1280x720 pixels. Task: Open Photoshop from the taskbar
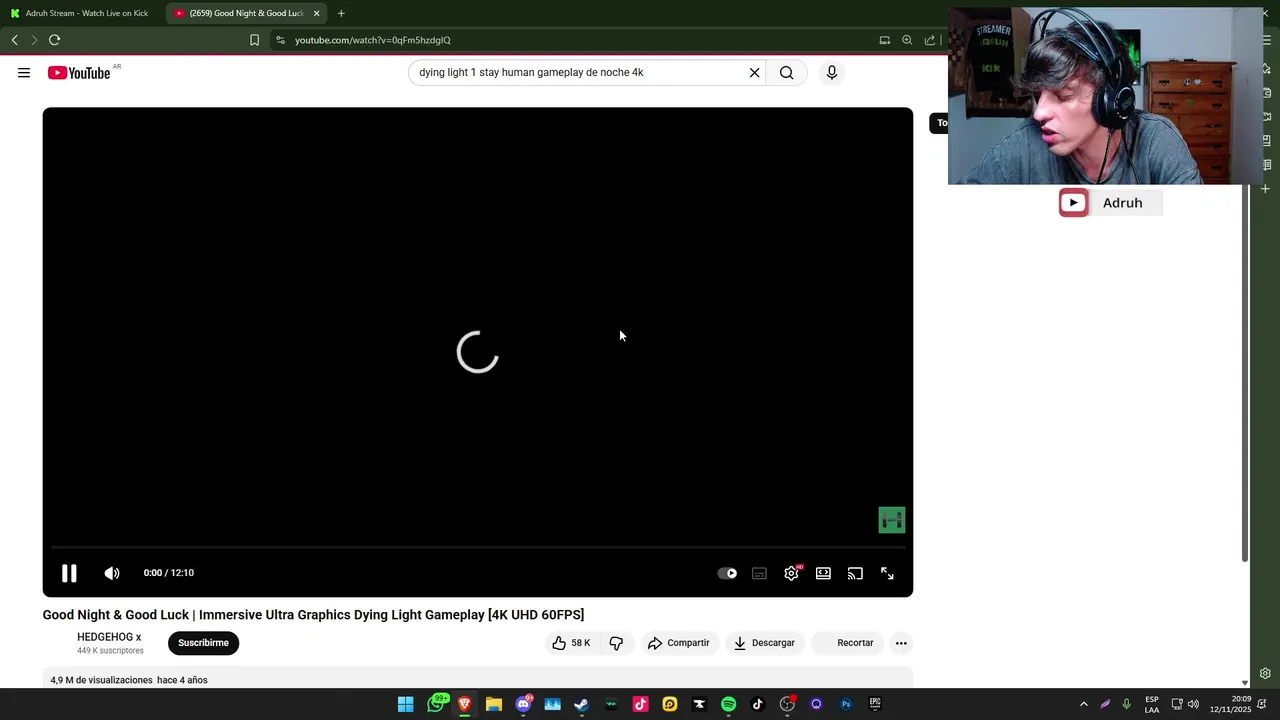pyautogui.click(x=846, y=704)
